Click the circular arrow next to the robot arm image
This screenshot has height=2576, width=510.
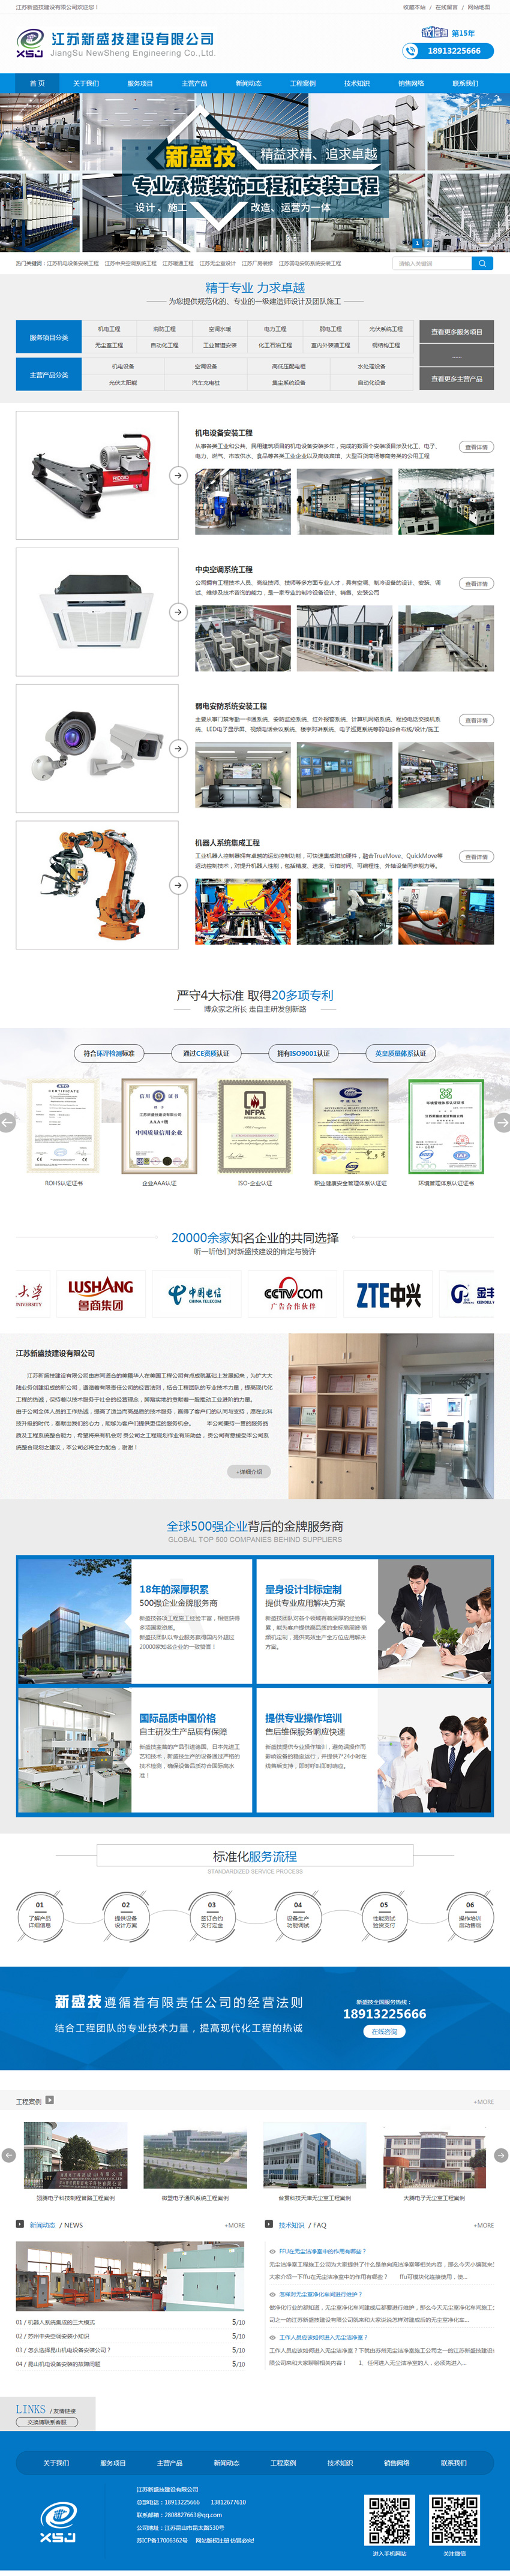(x=178, y=885)
